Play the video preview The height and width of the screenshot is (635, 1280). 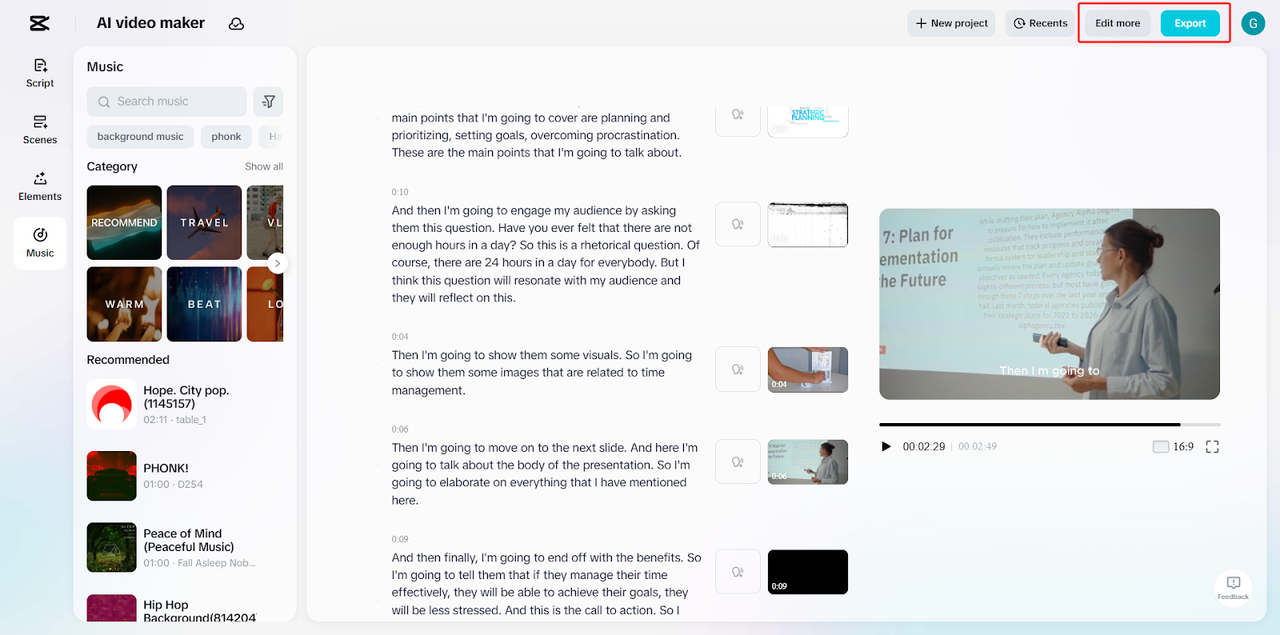point(886,447)
